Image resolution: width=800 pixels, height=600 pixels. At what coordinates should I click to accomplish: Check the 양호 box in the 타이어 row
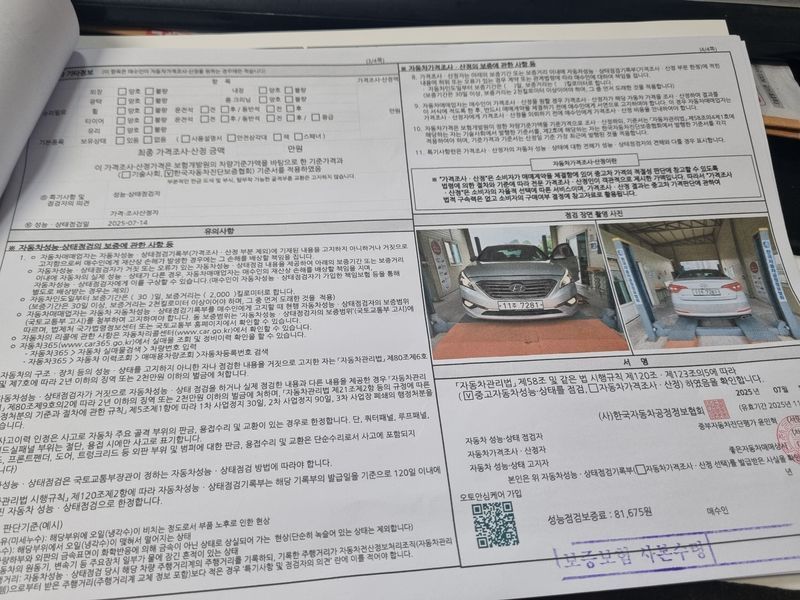[x=121, y=120]
